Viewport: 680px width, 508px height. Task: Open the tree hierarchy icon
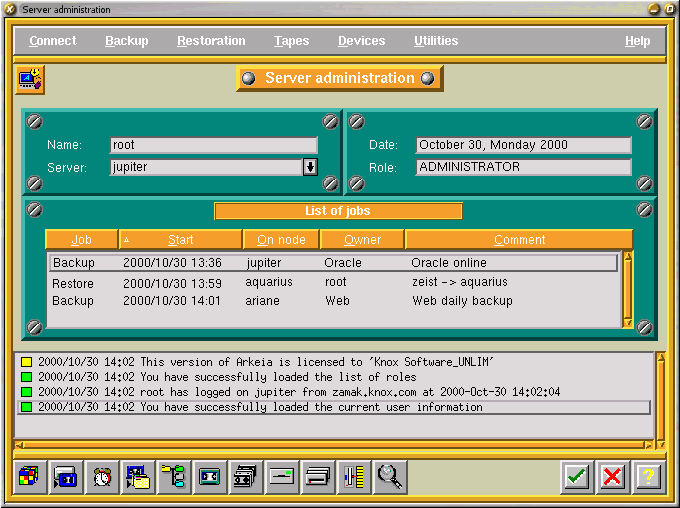(x=174, y=477)
